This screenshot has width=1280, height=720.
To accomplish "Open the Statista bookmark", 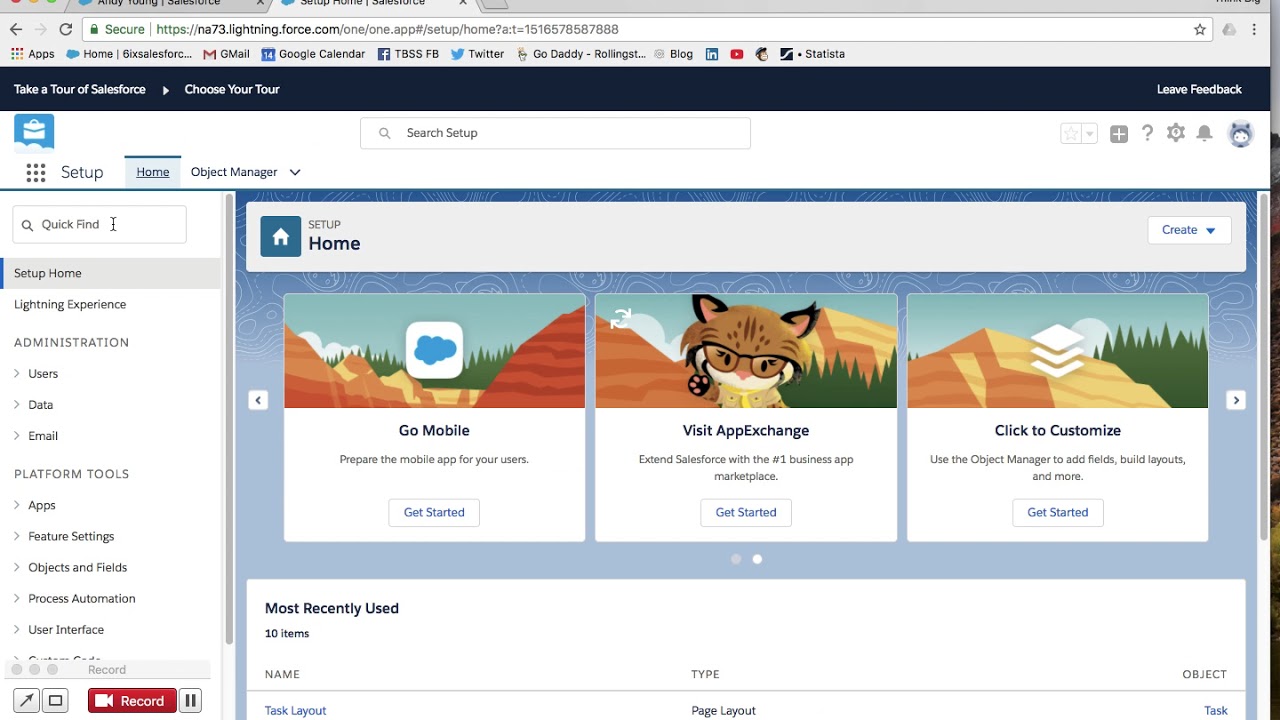I will 813,54.
